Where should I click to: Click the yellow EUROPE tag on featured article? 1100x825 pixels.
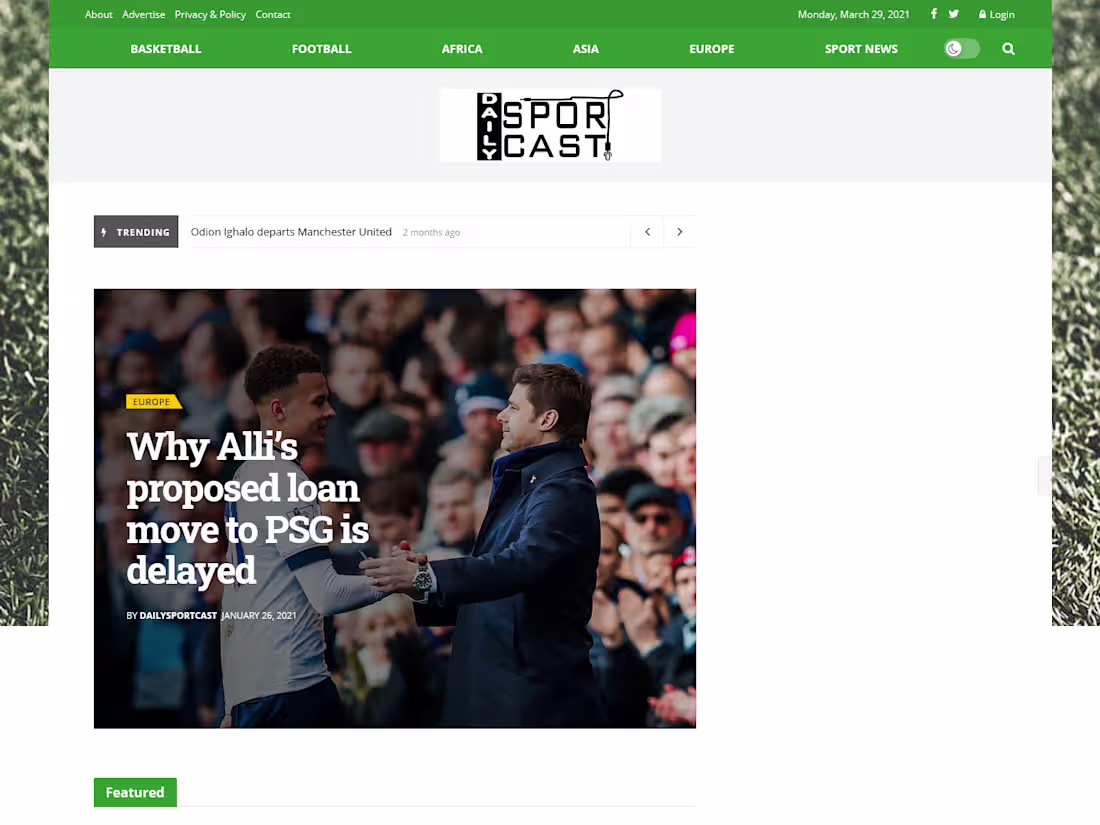[150, 401]
